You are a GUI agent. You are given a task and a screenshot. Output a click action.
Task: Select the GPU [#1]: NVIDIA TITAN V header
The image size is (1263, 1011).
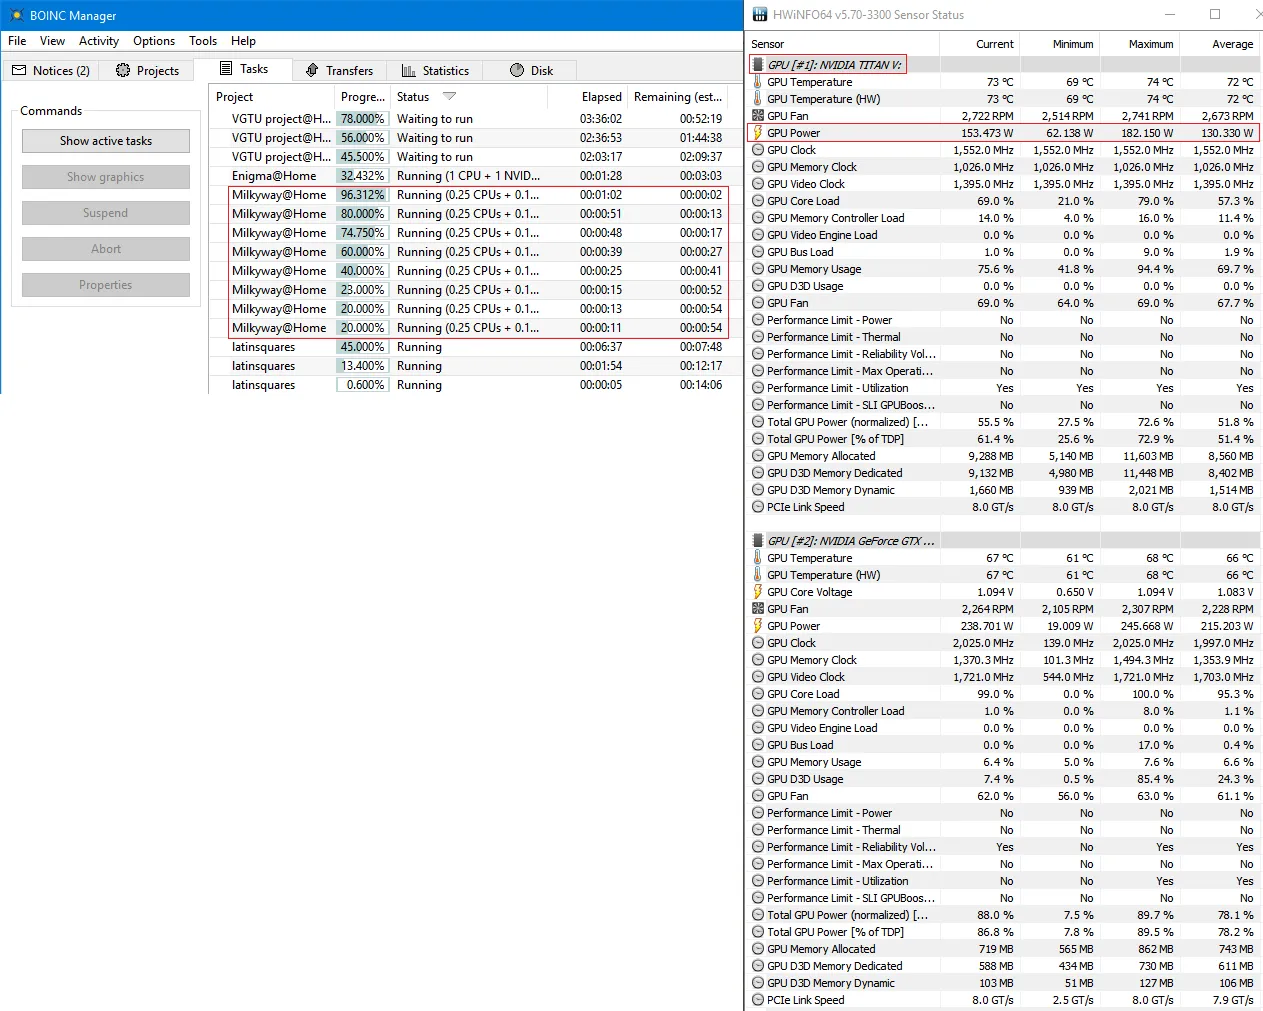(834, 65)
